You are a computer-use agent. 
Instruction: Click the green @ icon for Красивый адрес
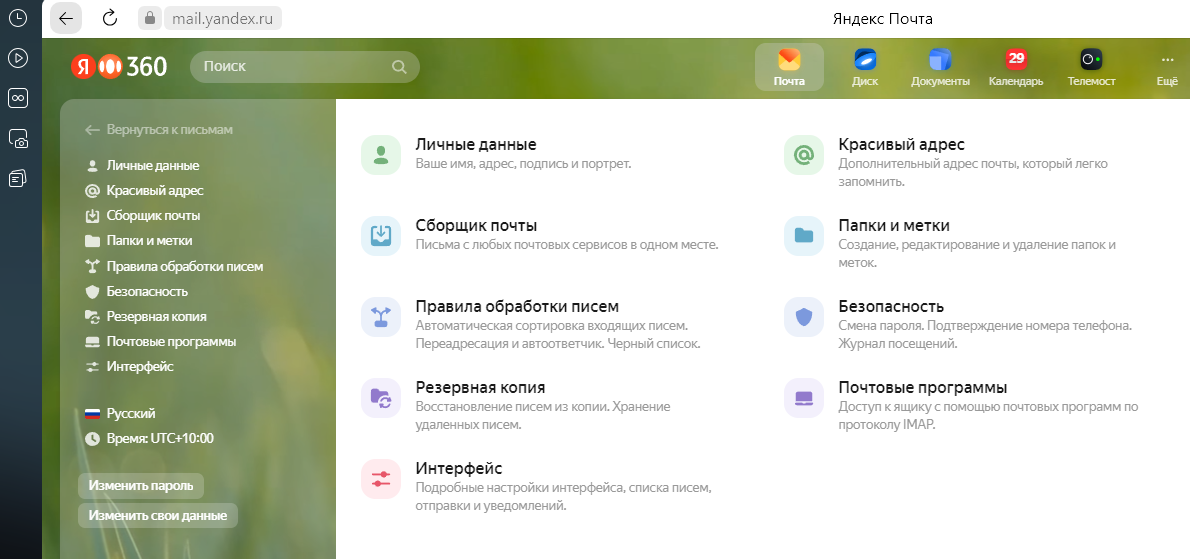[x=804, y=155]
